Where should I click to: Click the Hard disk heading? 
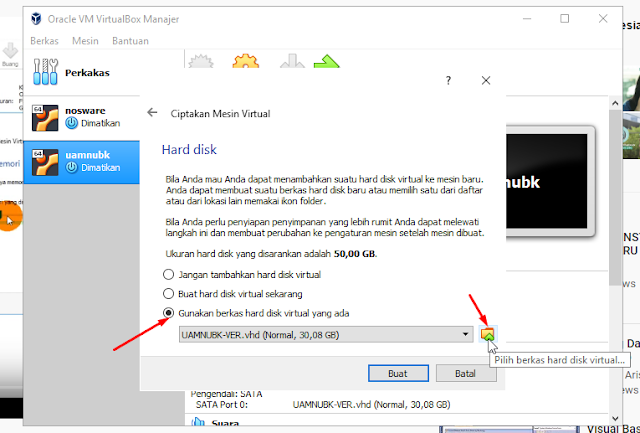pyautogui.click(x=189, y=149)
